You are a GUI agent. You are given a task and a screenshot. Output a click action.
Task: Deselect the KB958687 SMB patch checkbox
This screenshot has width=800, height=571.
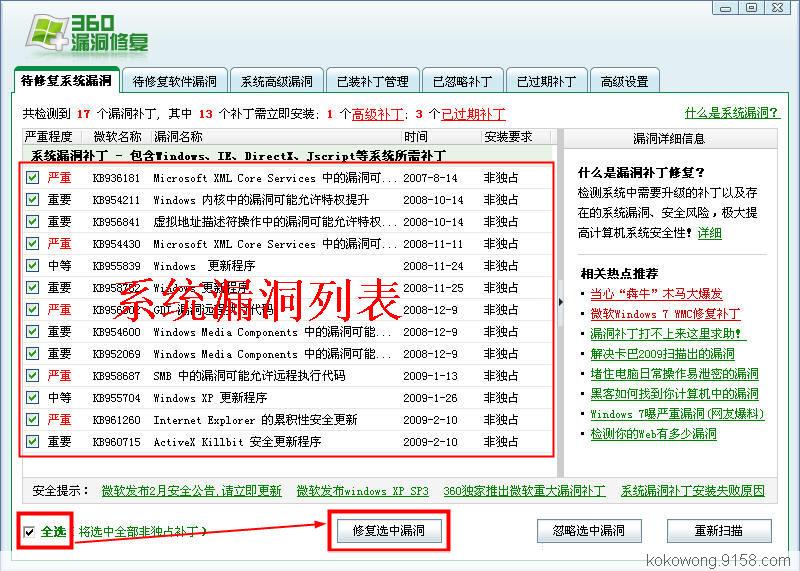point(33,376)
